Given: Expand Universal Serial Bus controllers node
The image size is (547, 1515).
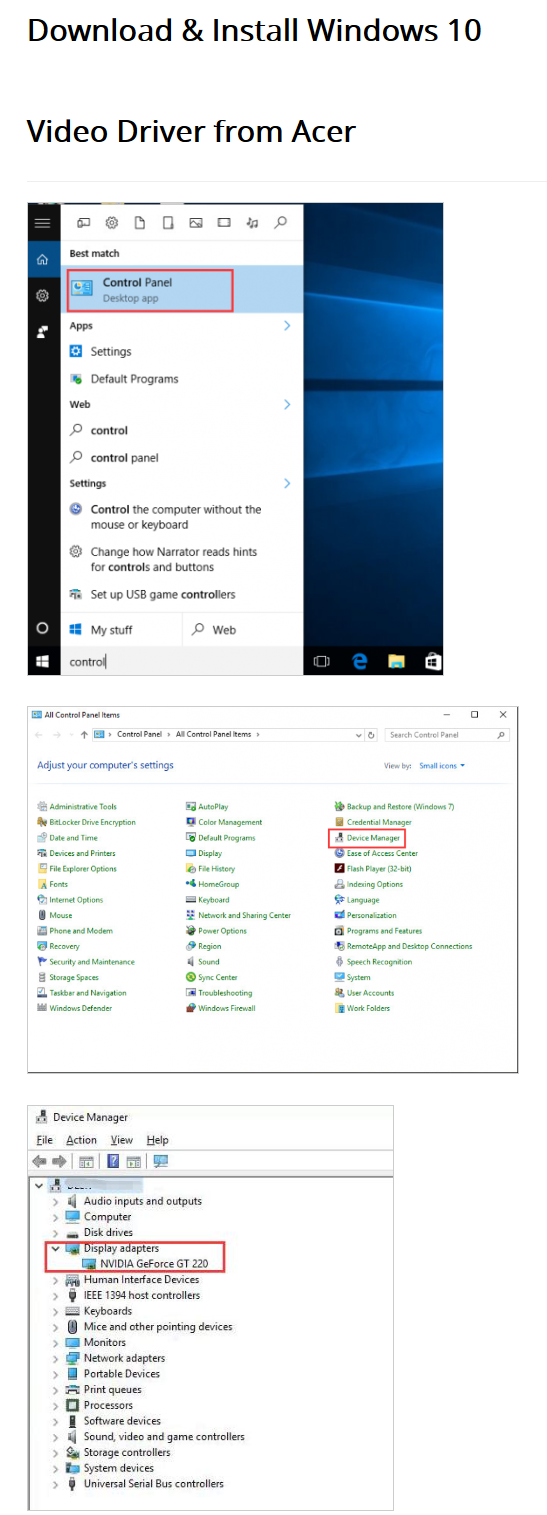Looking at the screenshot, I should [x=54, y=1484].
